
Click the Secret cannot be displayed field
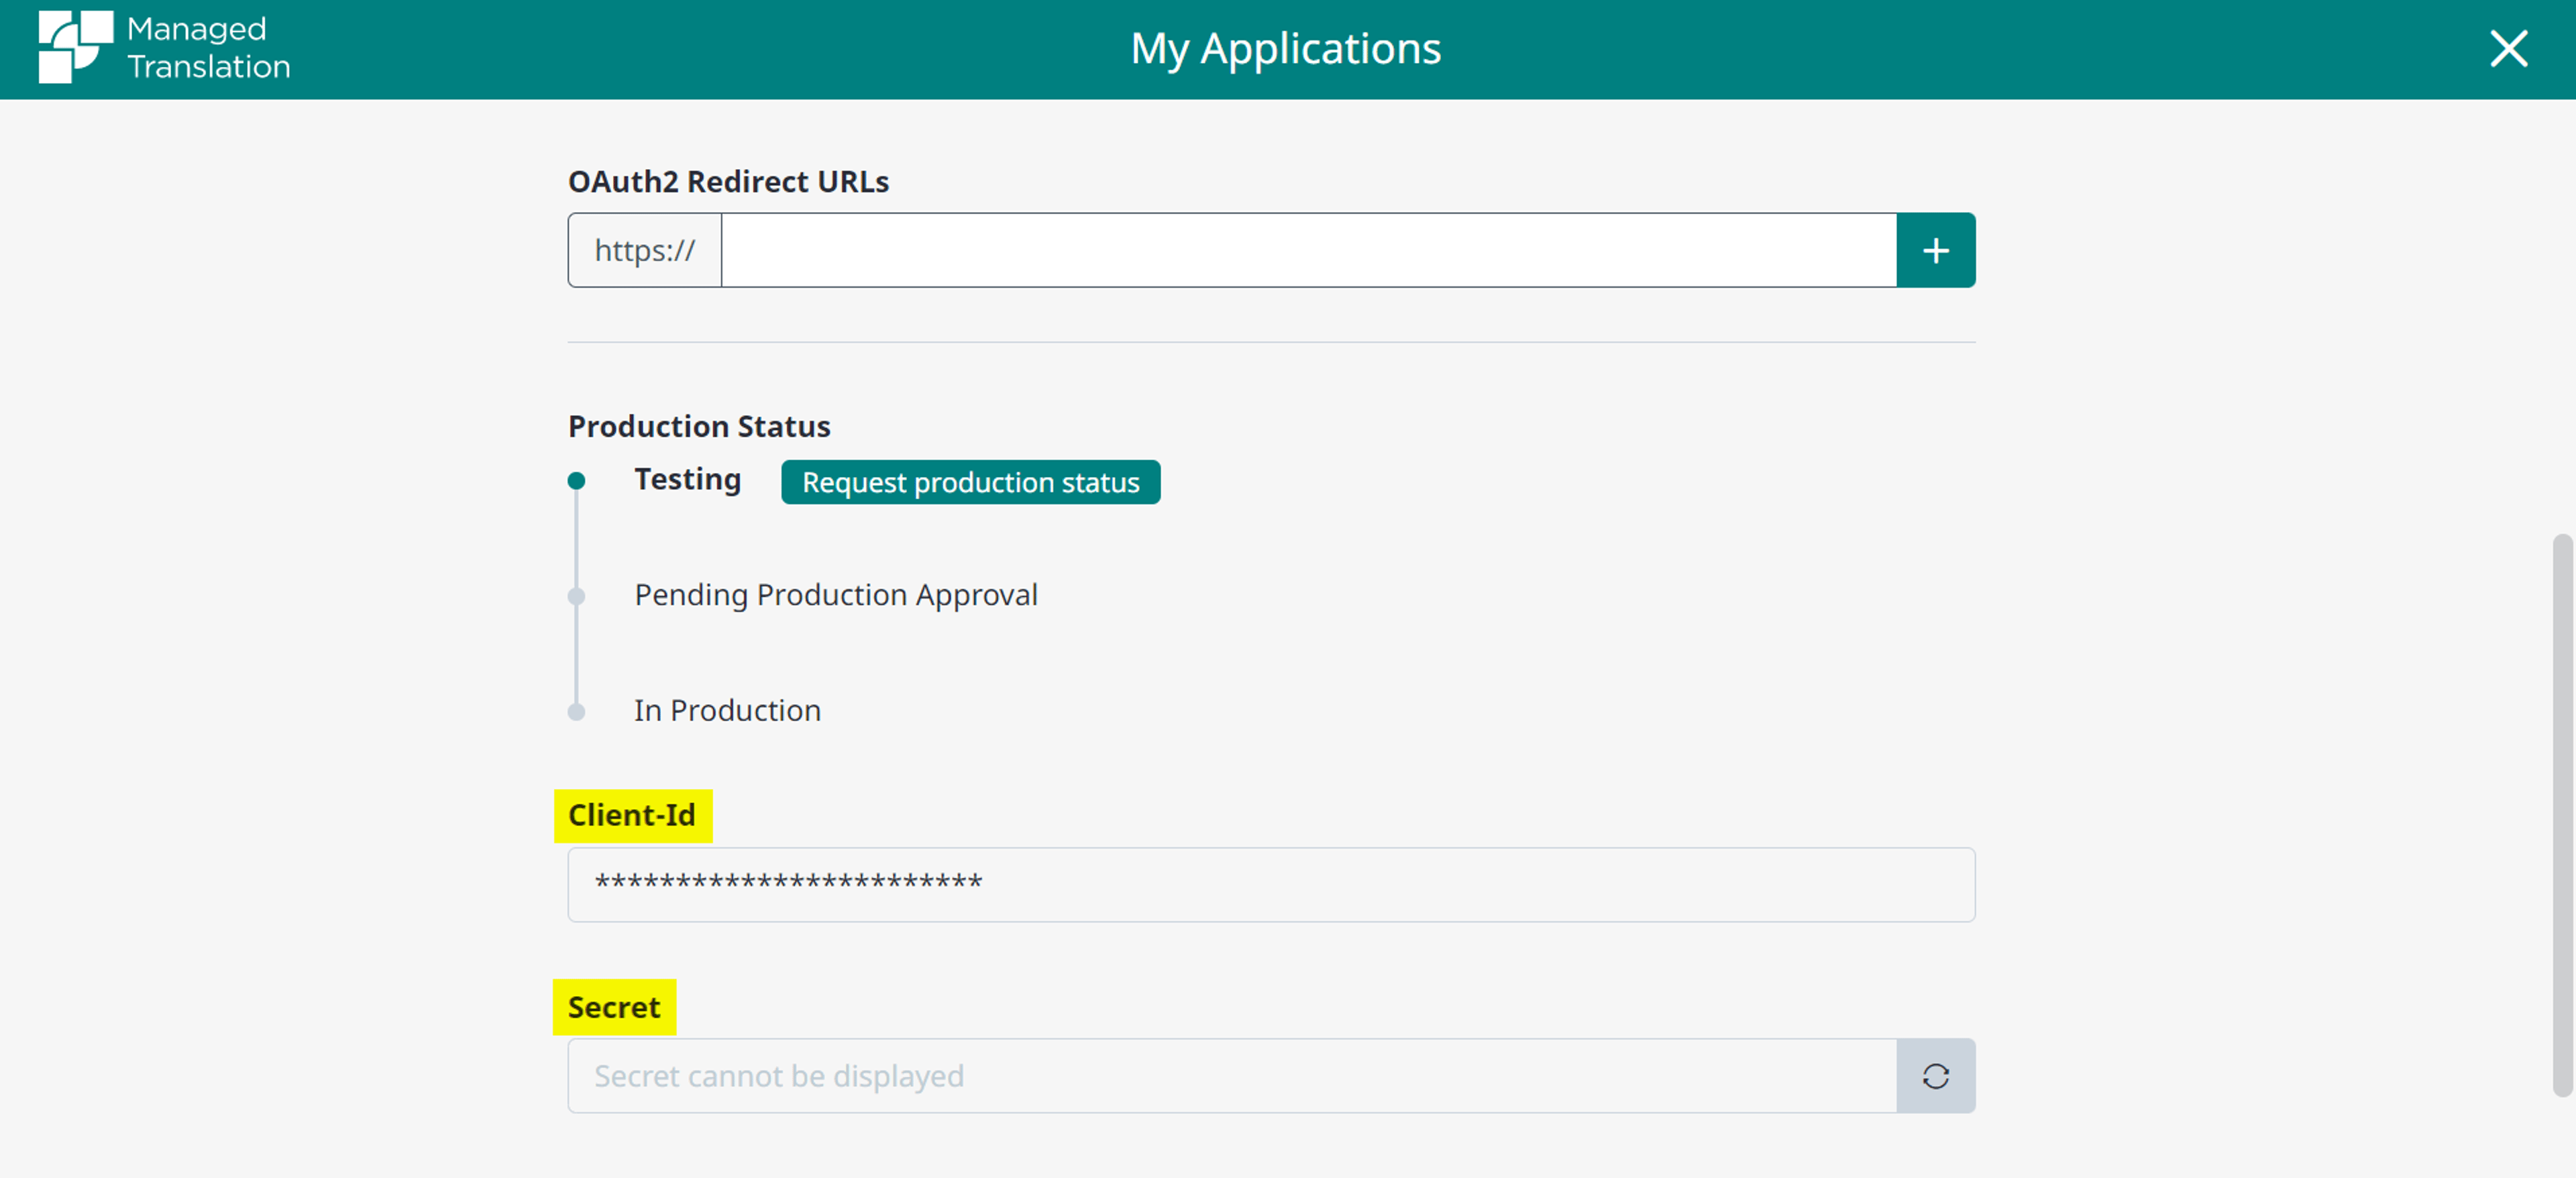click(x=1232, y=1076)
